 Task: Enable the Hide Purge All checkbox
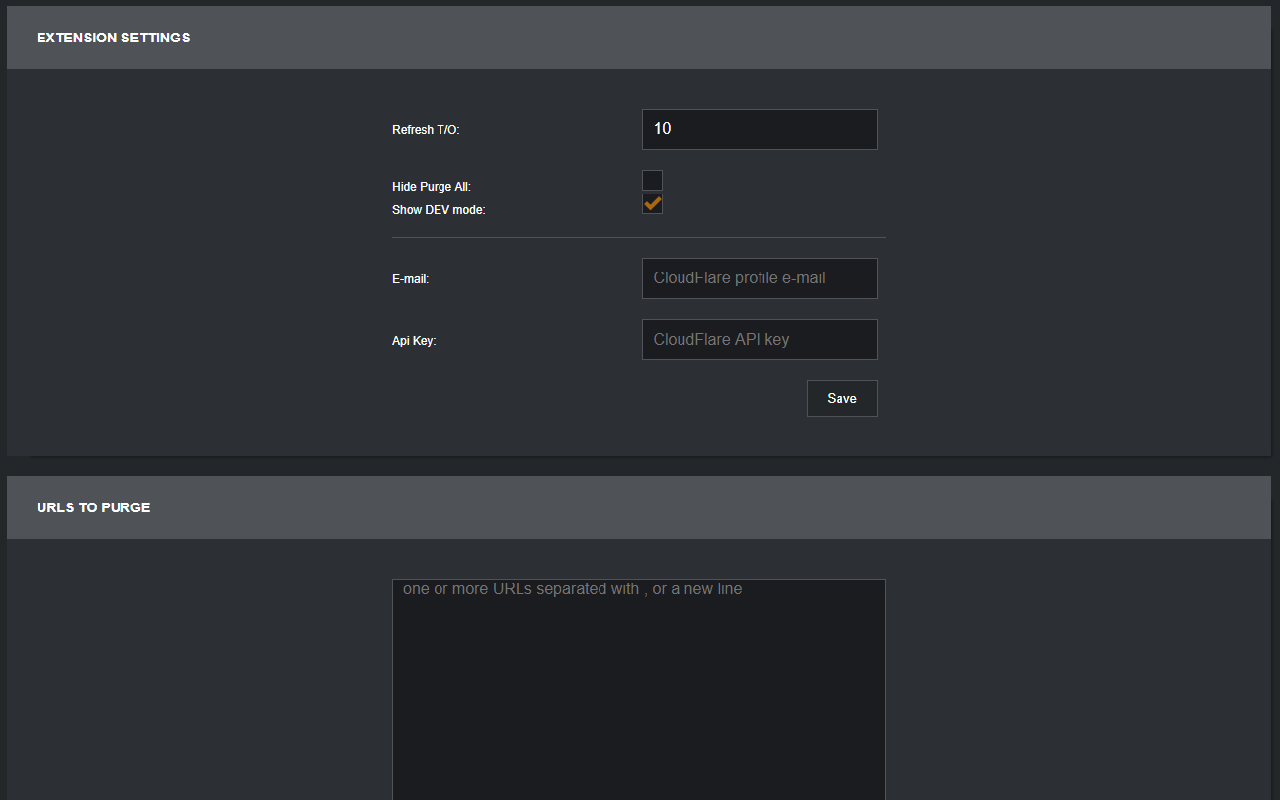pos(652,180)
